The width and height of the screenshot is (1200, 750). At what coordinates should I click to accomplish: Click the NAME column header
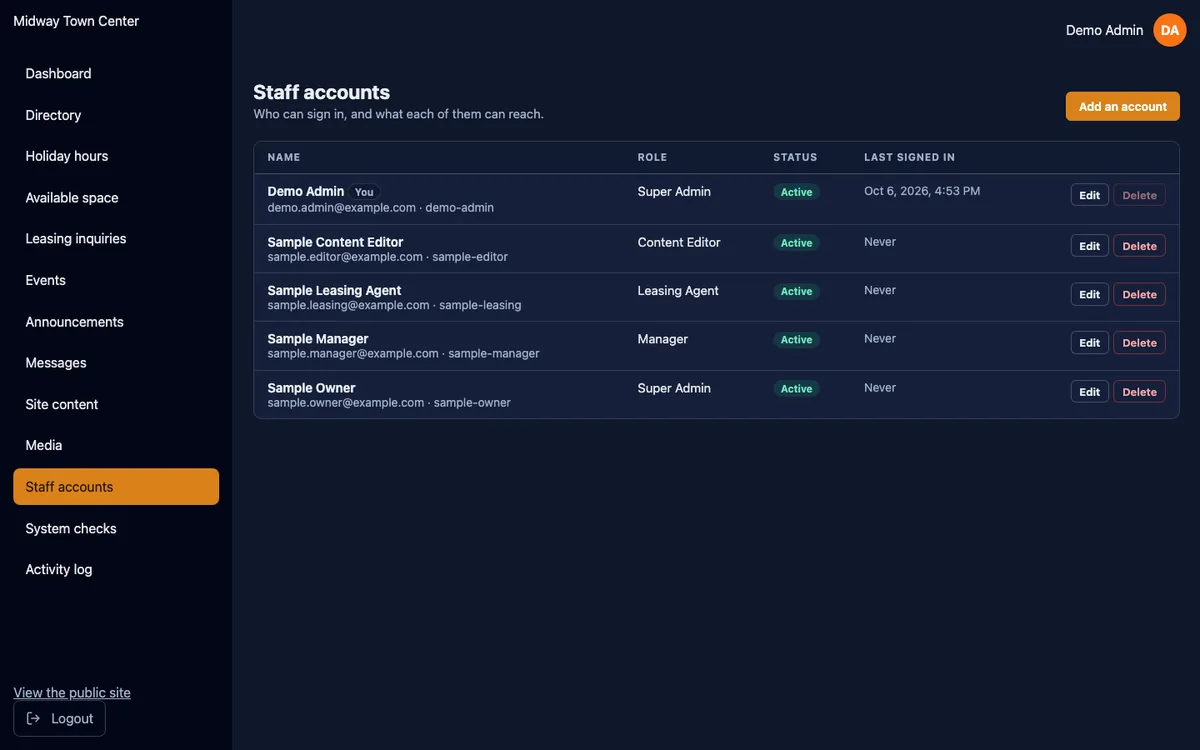(x=284, y=157)
